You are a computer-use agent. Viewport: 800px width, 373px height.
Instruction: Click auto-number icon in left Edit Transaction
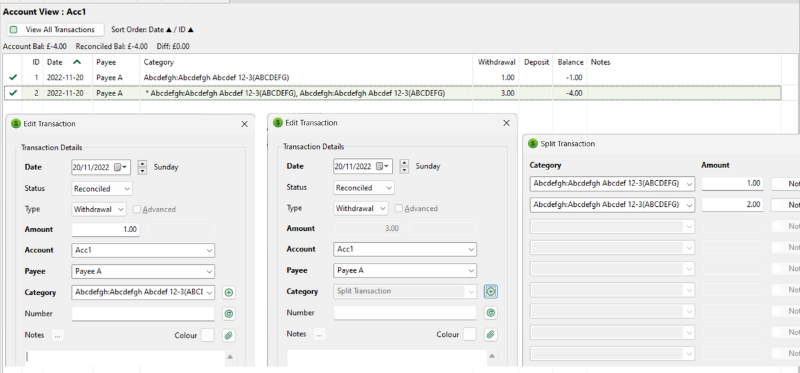(x=229, y=314)
